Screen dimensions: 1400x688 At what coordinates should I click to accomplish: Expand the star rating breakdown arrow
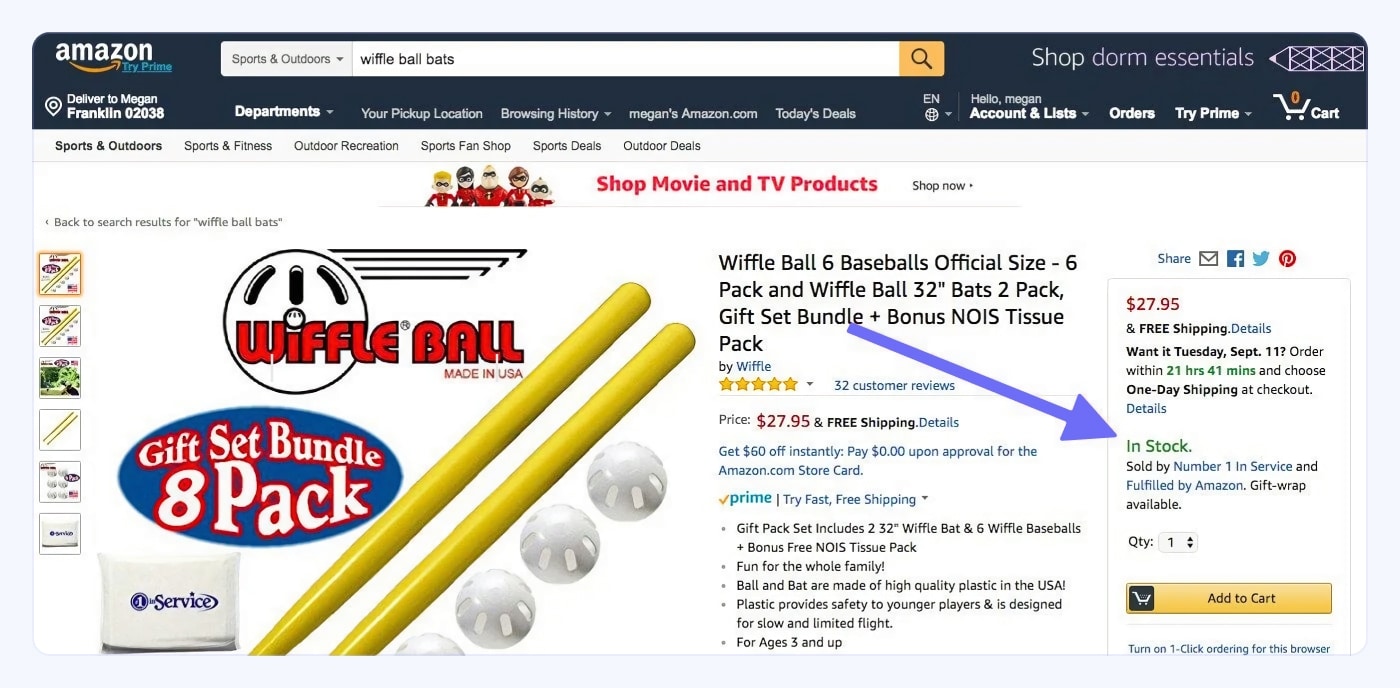click(x=810, y=385)
